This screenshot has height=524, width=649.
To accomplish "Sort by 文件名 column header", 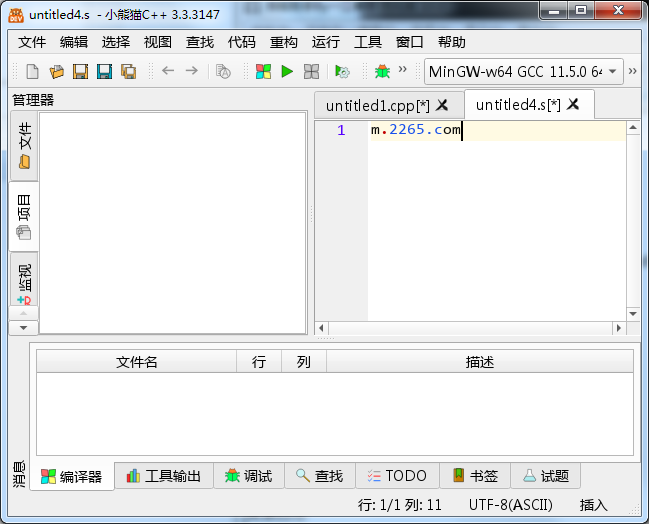I will coord(137,362).
